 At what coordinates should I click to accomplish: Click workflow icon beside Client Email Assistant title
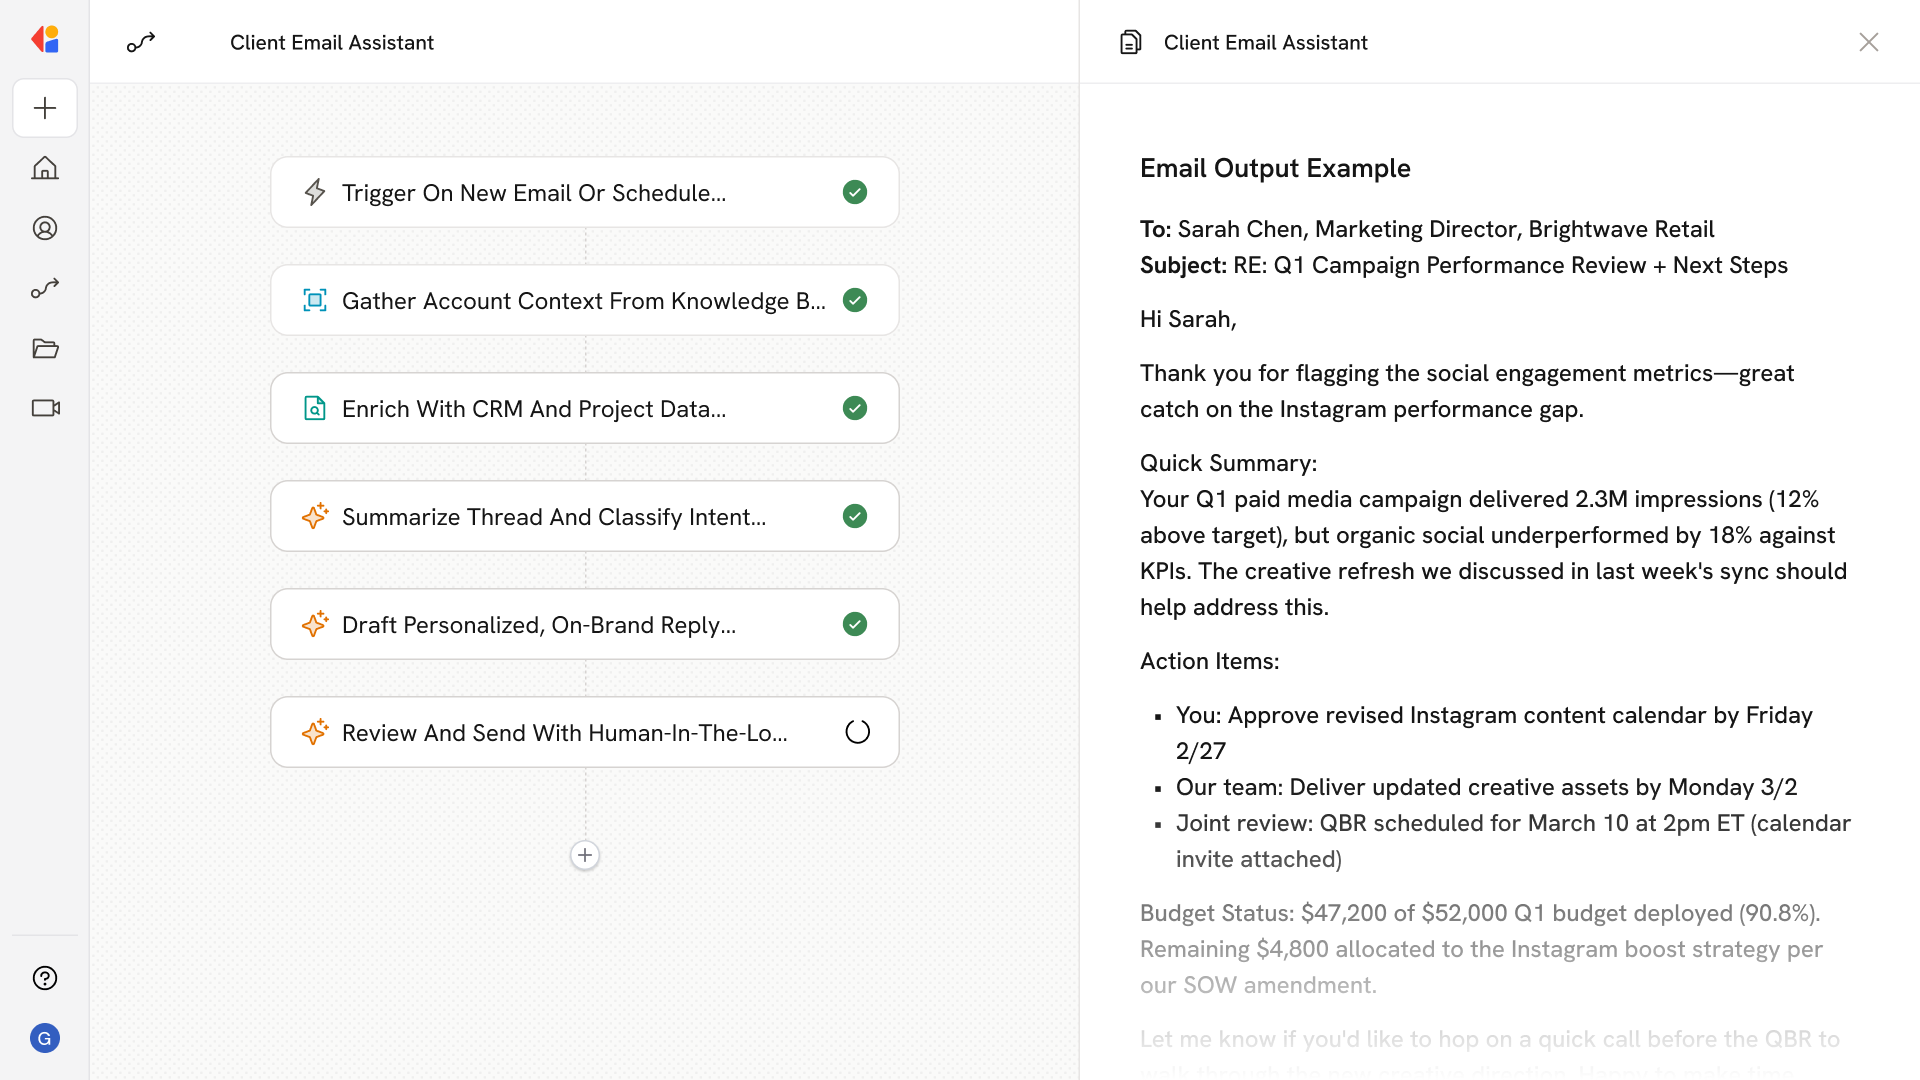[x=141, y=42]
